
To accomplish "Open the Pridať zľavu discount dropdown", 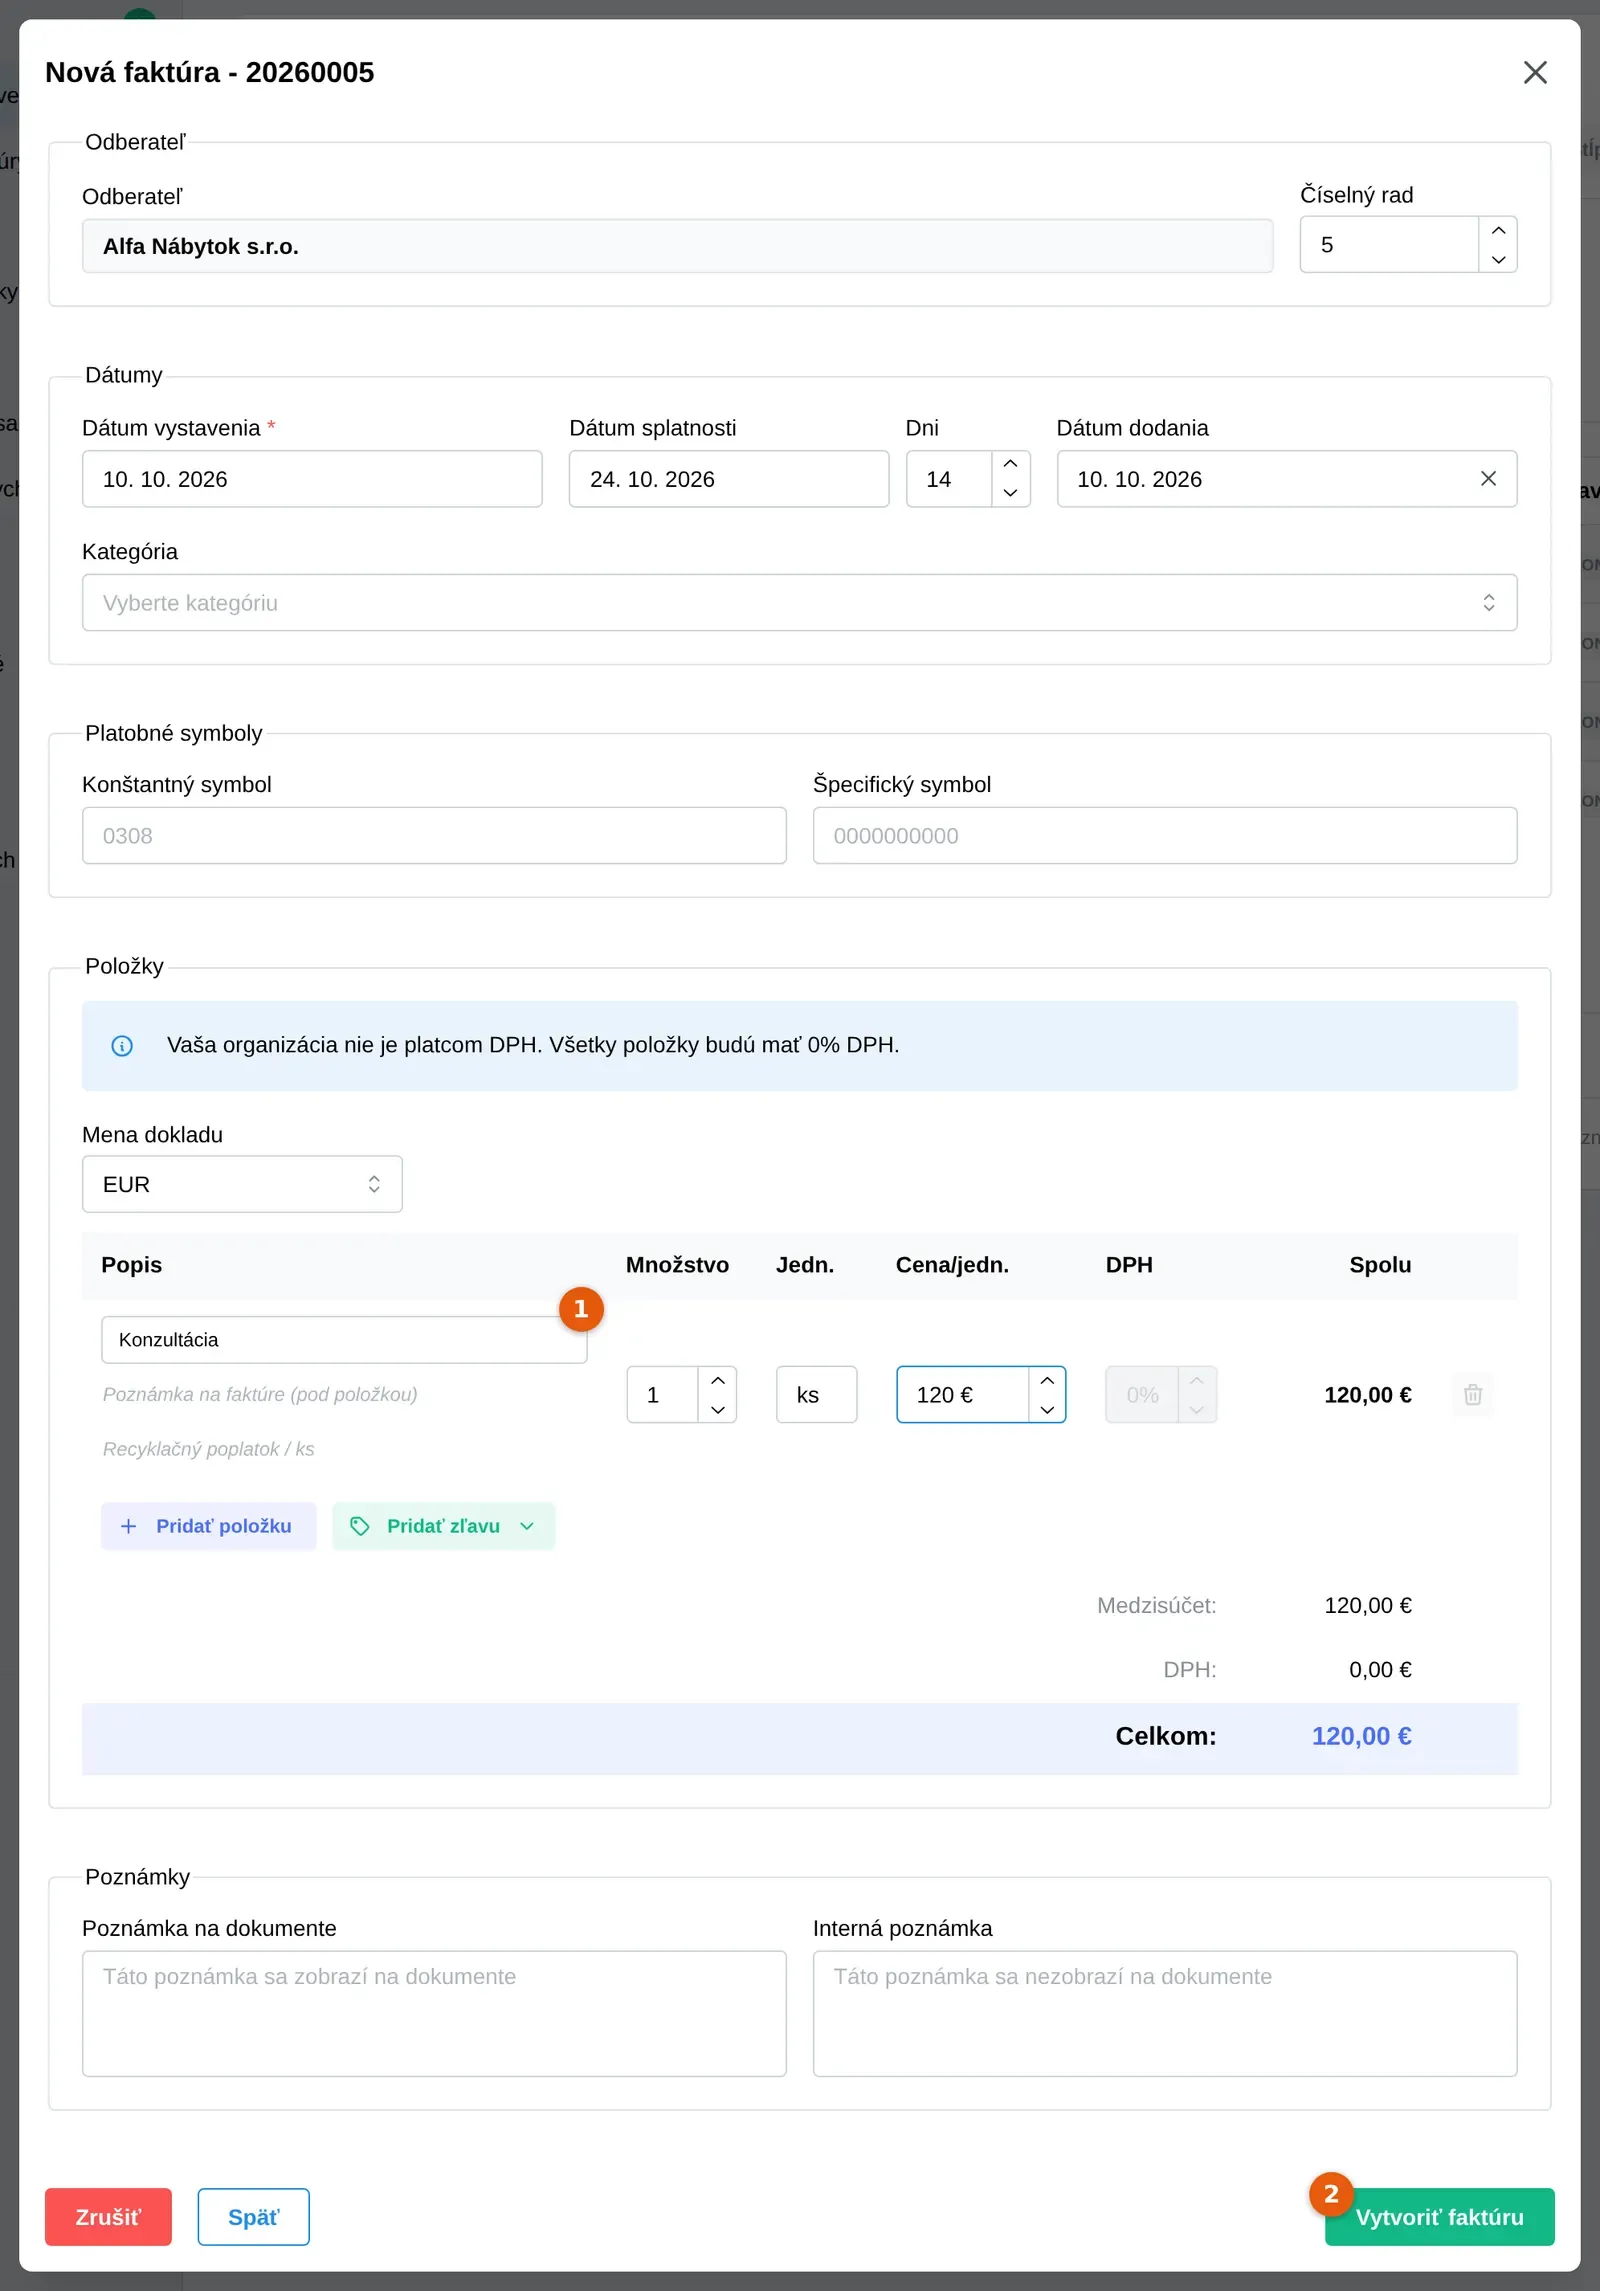I will coord(443,1526).
